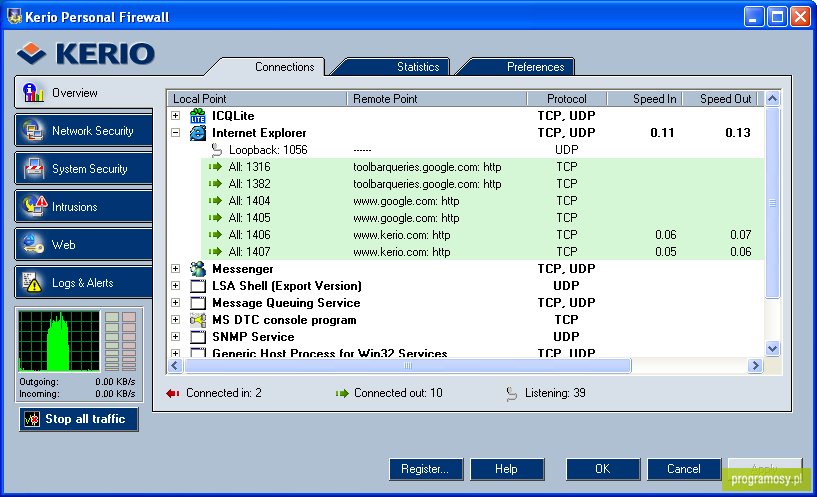Click the green Connected out arrow icon
The height and width of the screenshot is (497, 817).
[x=342, y=393]
